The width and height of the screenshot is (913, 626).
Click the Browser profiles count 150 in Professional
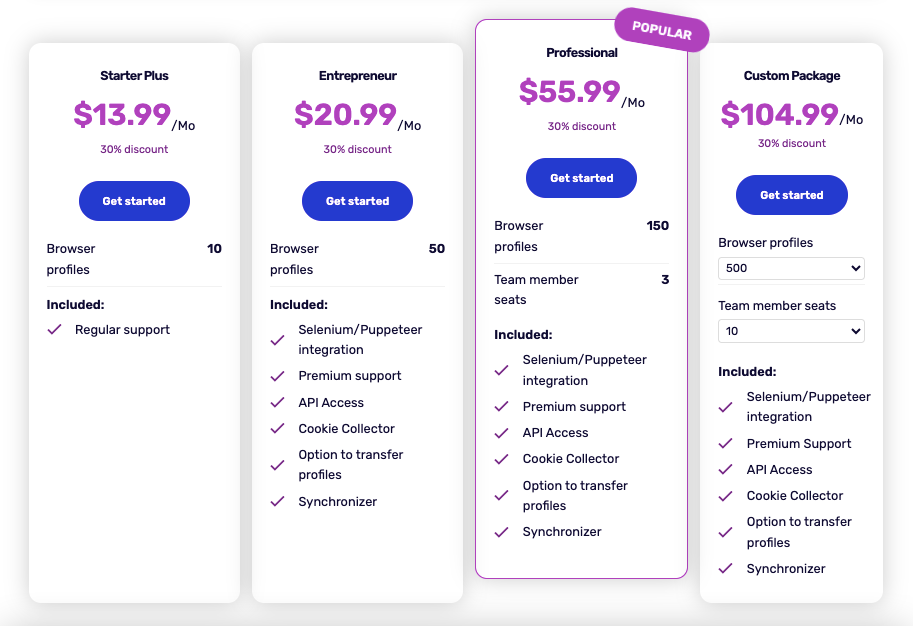click(657, 226)
